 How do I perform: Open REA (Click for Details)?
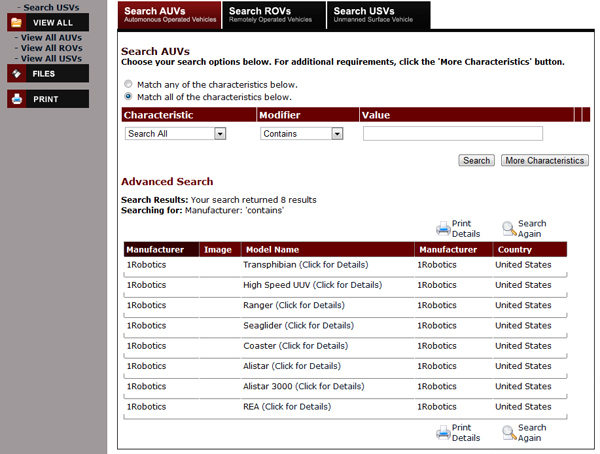click(x=287, y=407)
